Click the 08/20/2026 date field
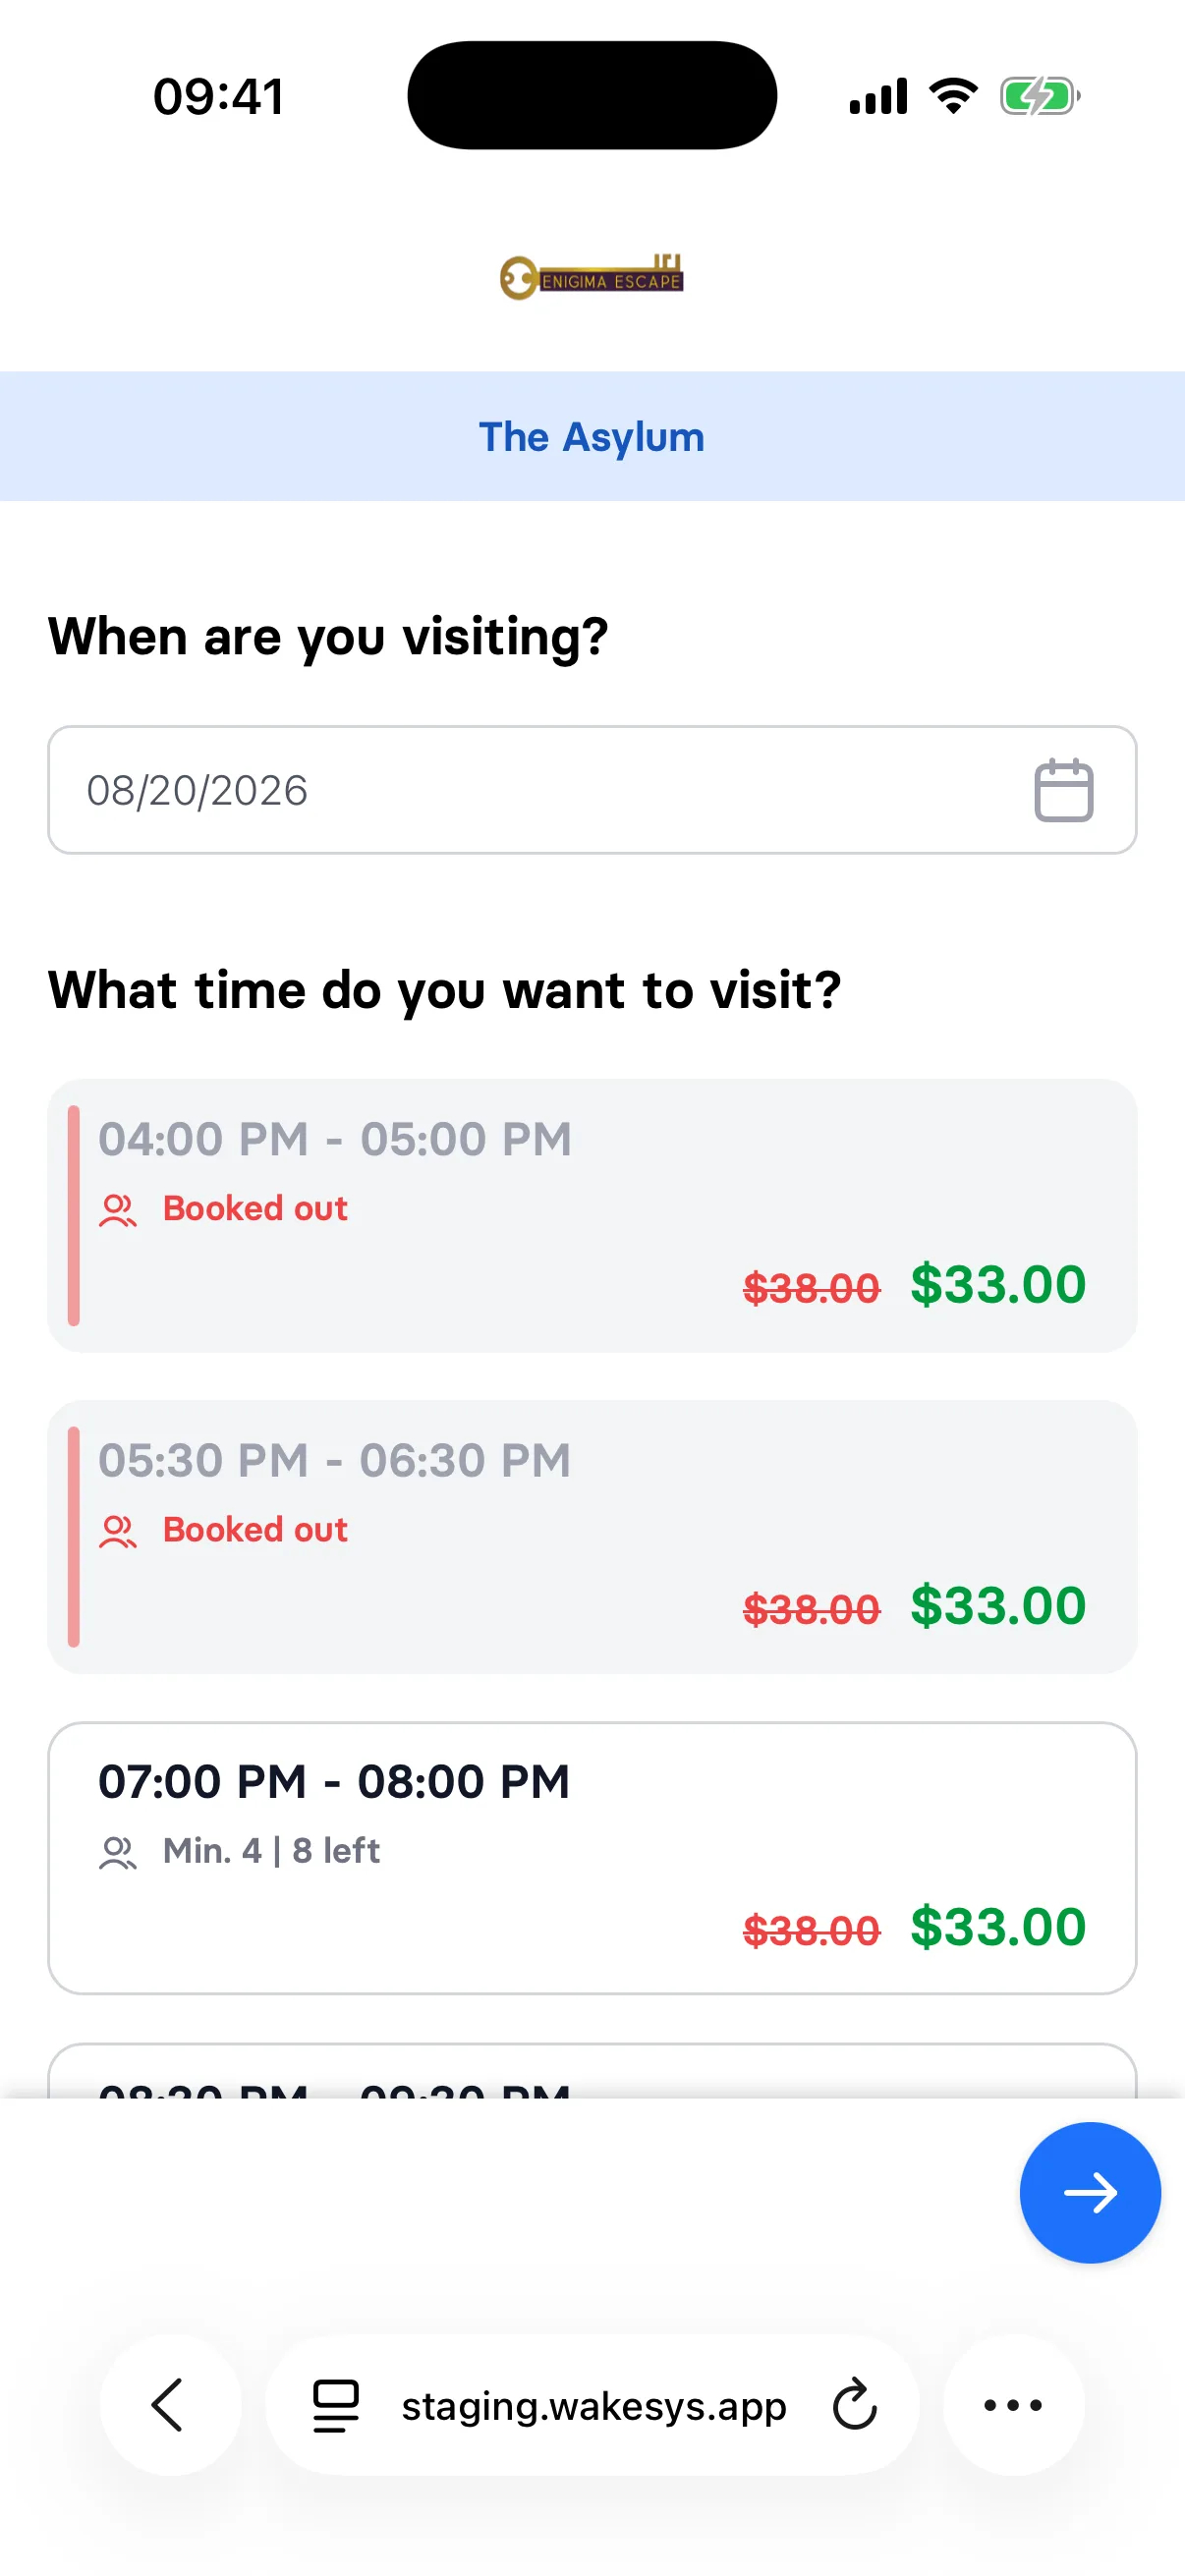1185x2576 pixels. click(x=592, y=790)
